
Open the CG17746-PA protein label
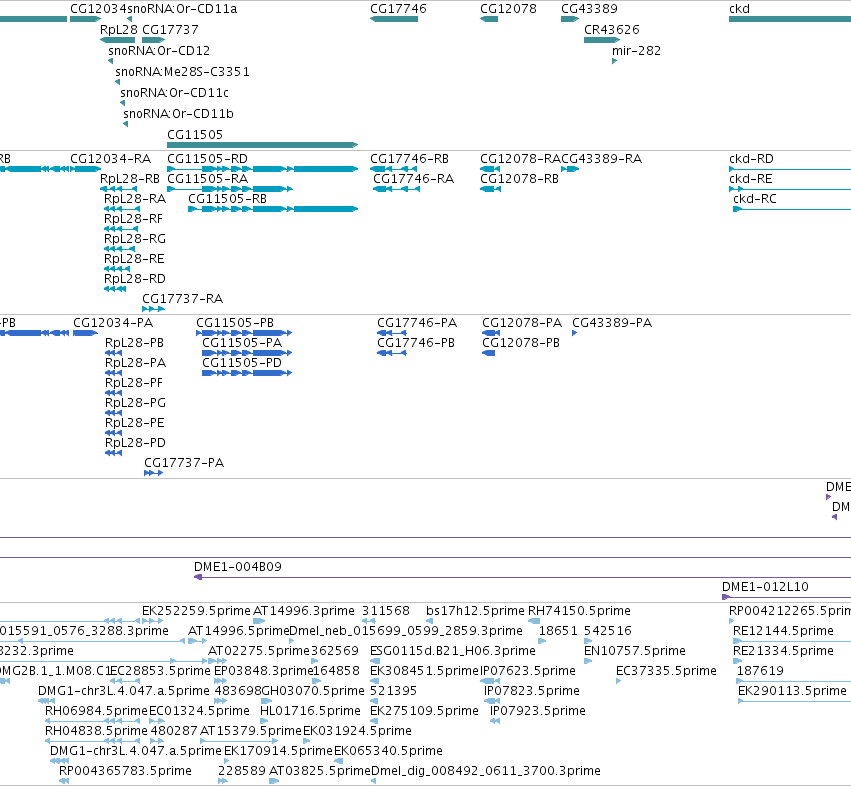point(417,323)
